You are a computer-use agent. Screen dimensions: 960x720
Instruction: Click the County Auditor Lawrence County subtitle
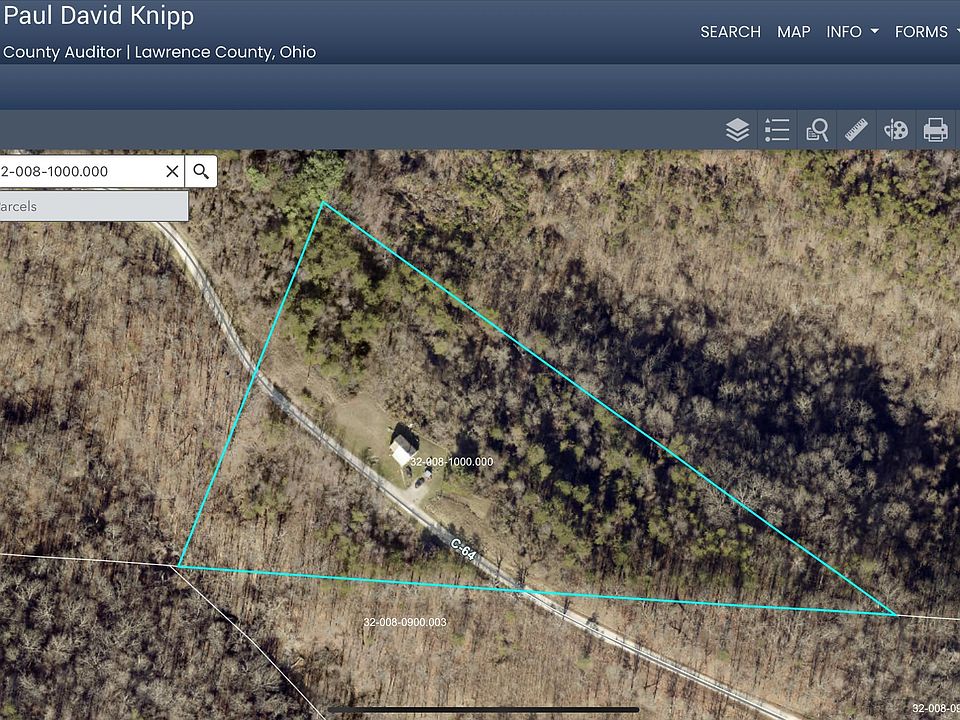click(x=159, y=52)
